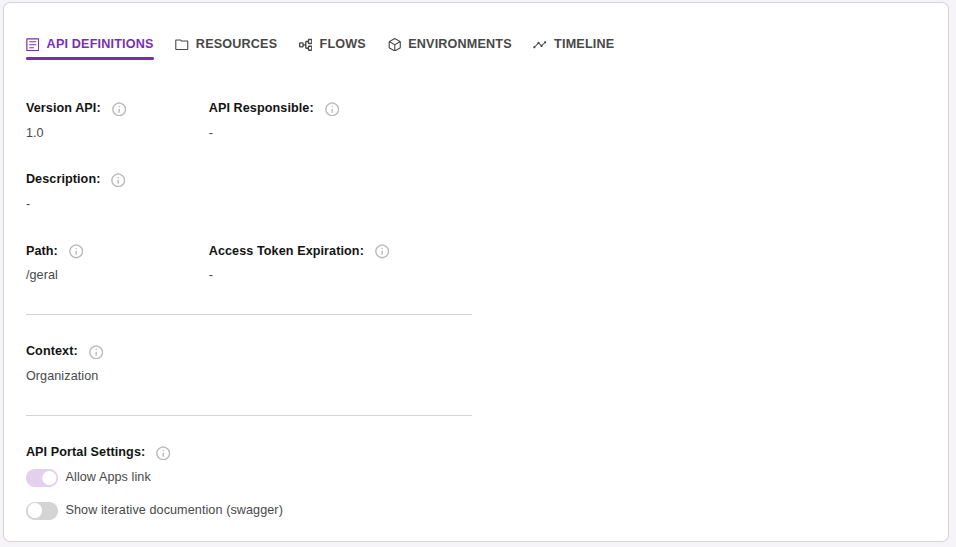The width and height of the screenshot is (956, 547).
Task: Click the info icon next to API Responsible
Action: point(332,109)
